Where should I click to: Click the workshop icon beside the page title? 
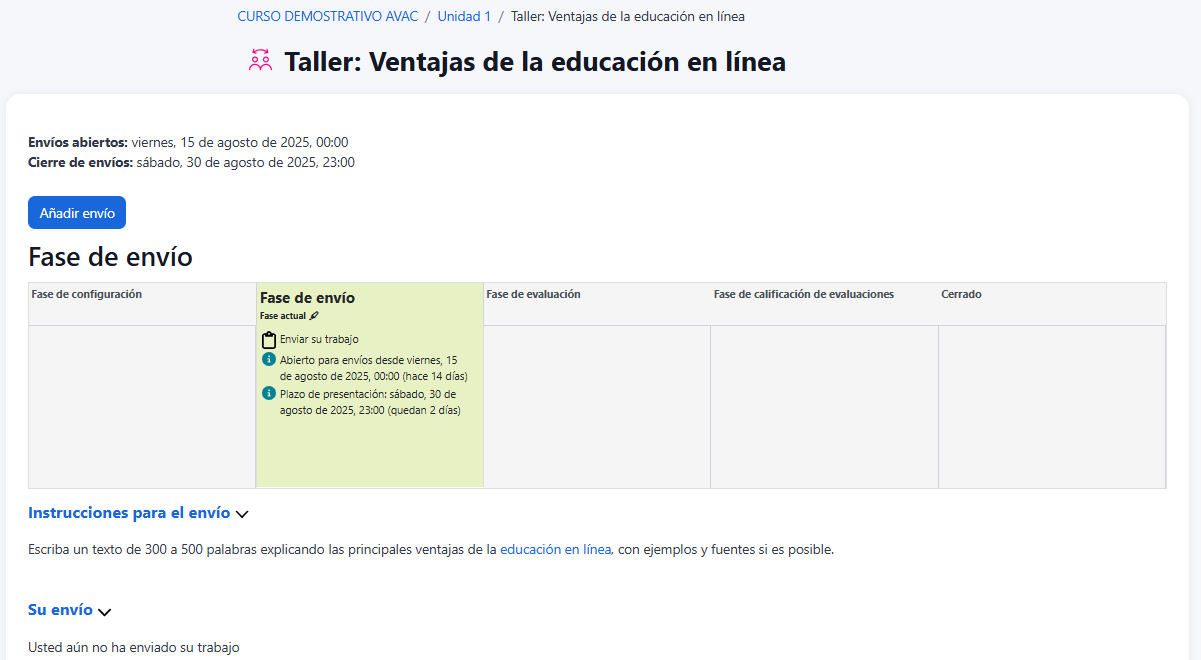click(x=260, y=61)
